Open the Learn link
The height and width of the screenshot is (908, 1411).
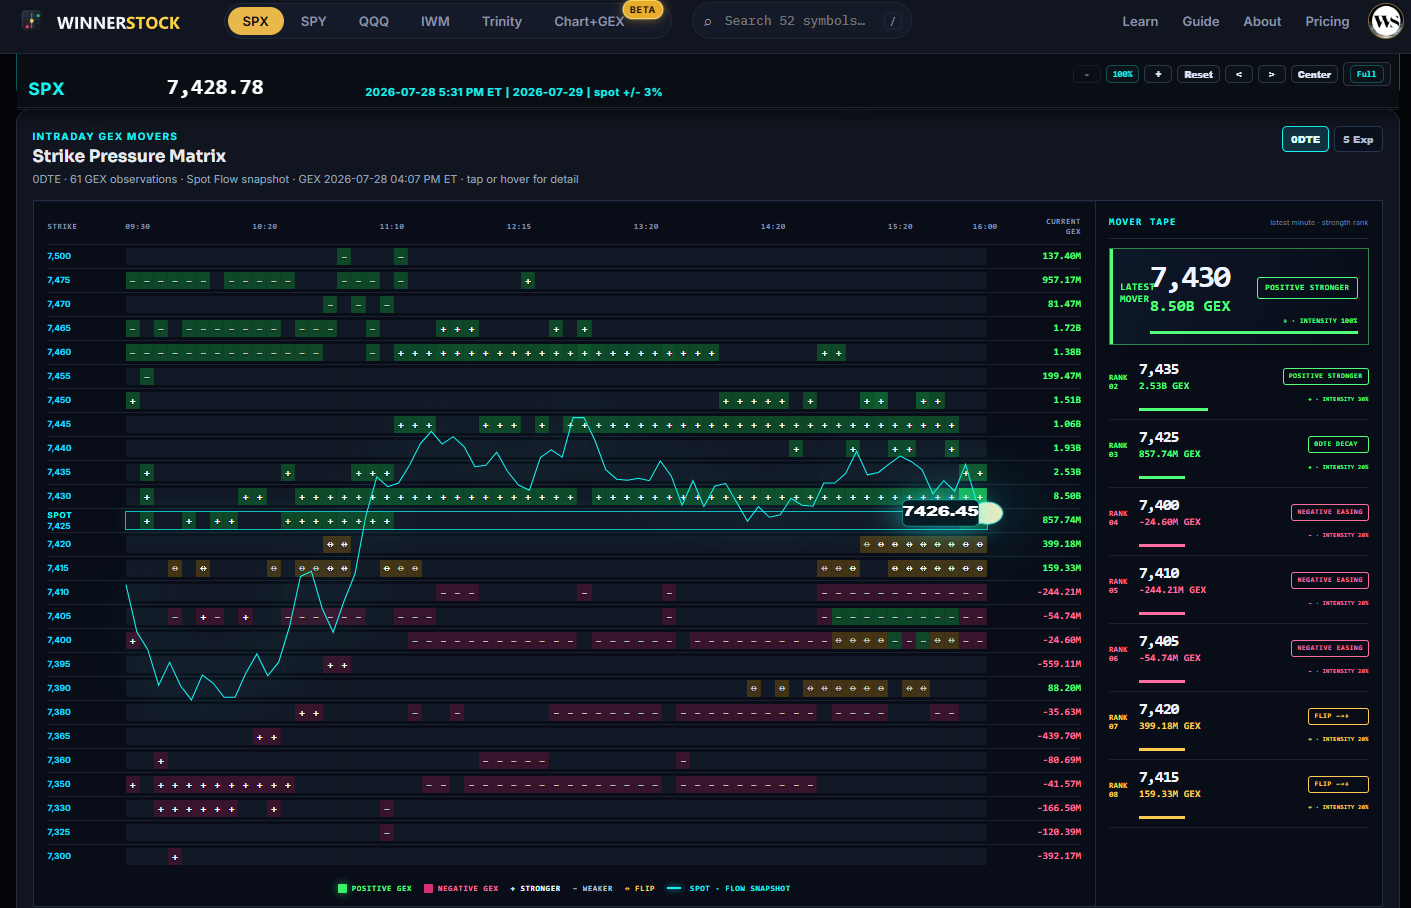click(x=1140, y=21)
